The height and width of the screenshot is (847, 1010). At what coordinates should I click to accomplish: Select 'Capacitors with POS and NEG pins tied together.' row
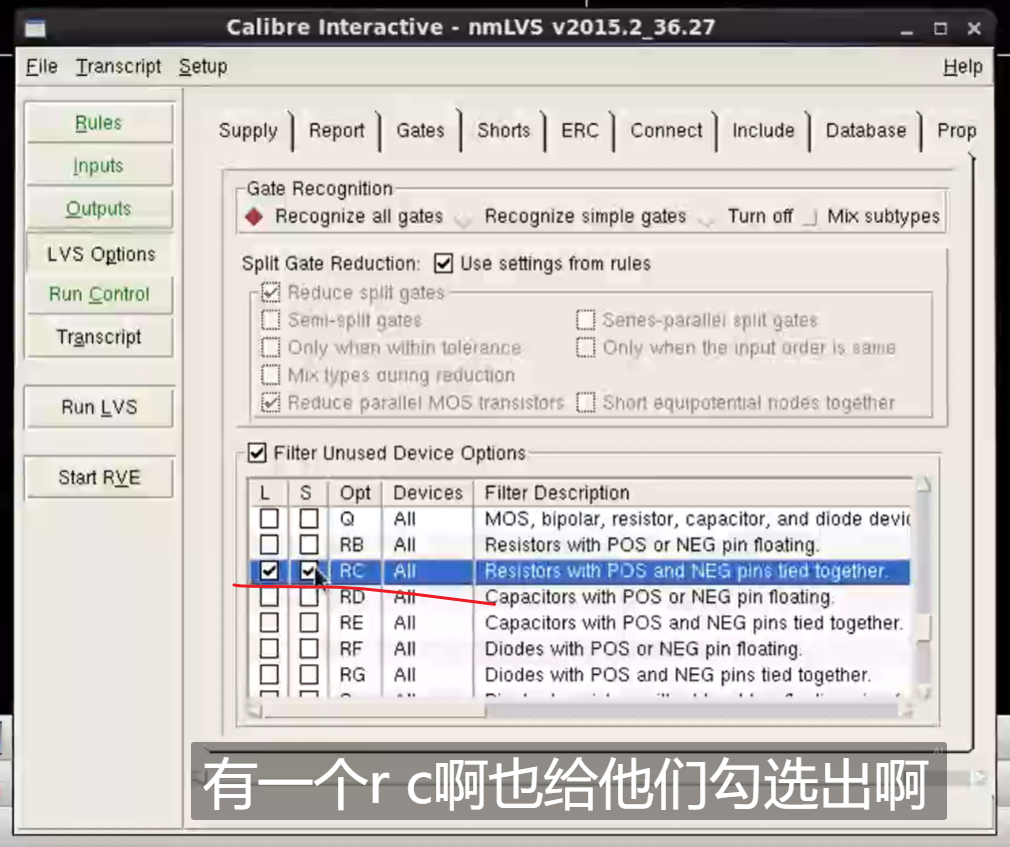pos(580,623)
